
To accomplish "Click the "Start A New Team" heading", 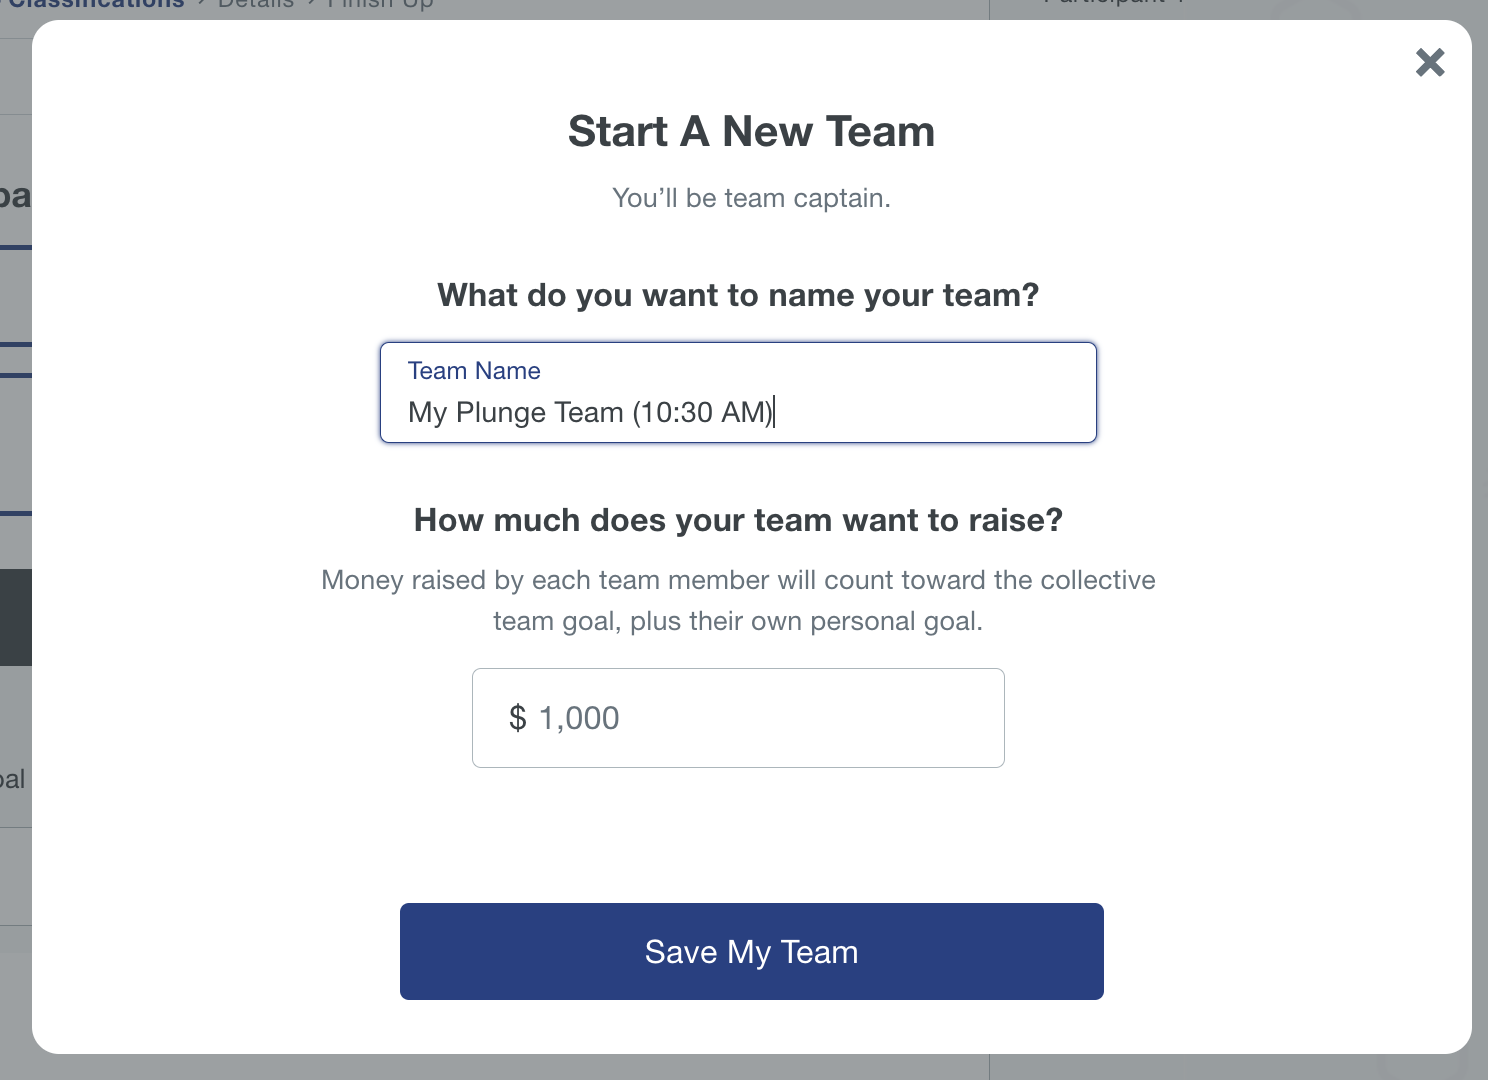I will coord(751,131).
